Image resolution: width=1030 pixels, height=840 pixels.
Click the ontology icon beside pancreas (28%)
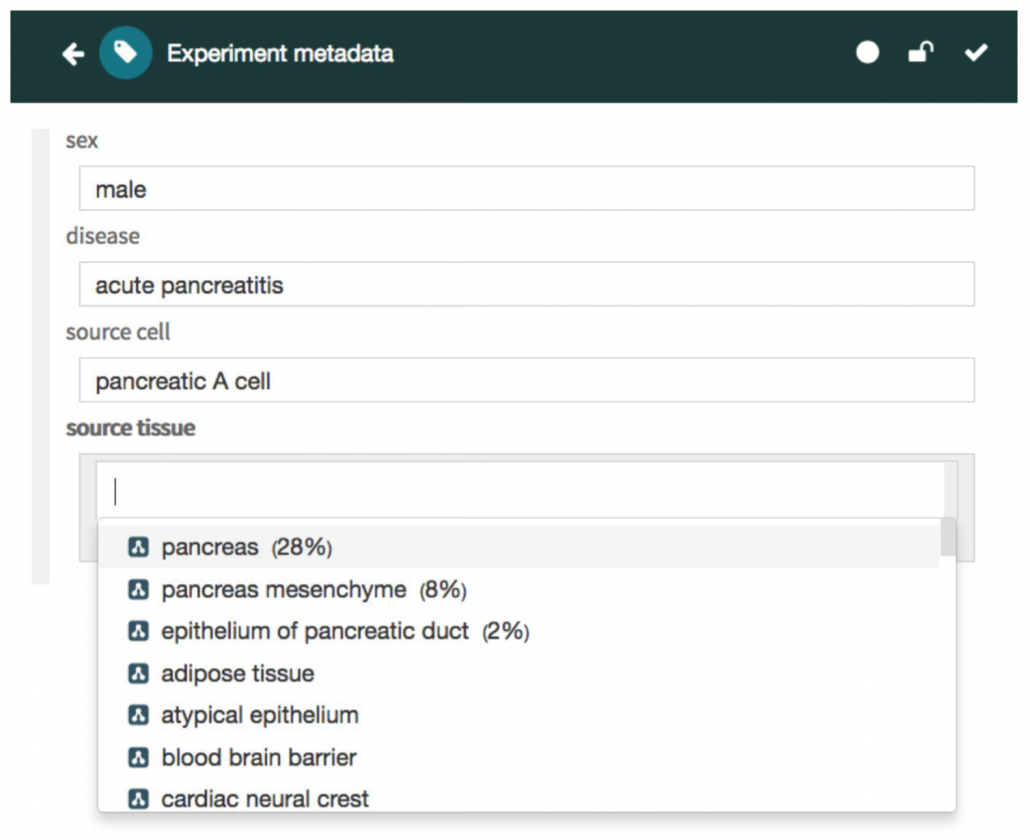tap(138, 547)
